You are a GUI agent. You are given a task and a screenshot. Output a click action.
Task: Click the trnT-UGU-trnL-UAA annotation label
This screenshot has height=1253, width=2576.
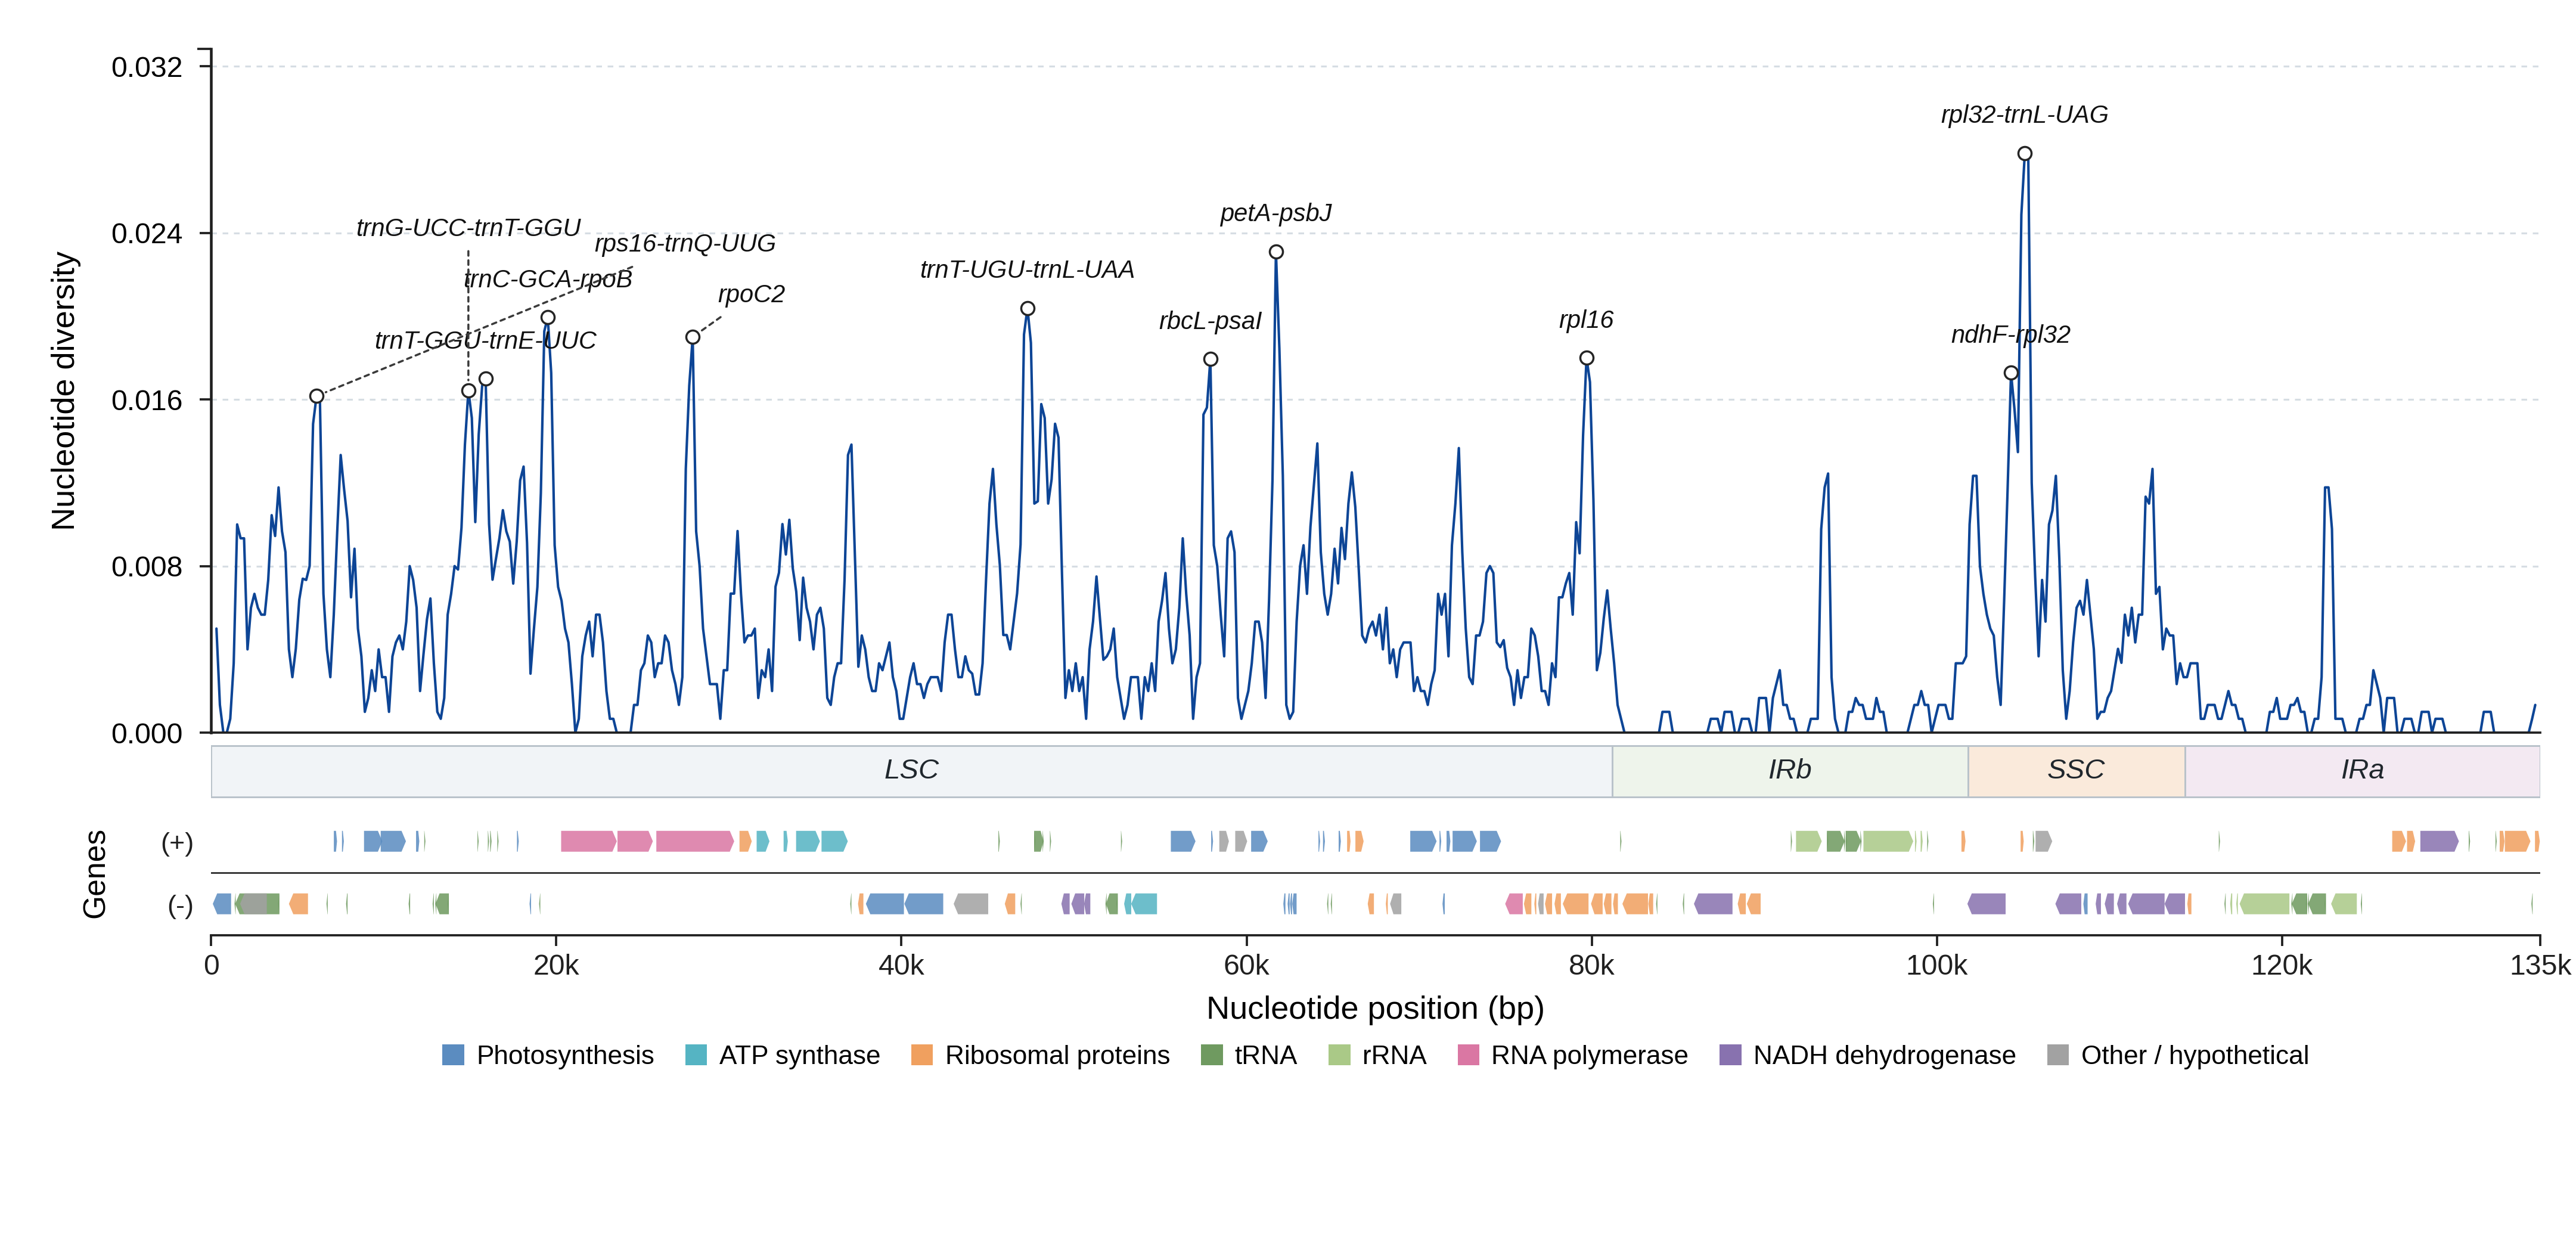[x=1027, y=270]
